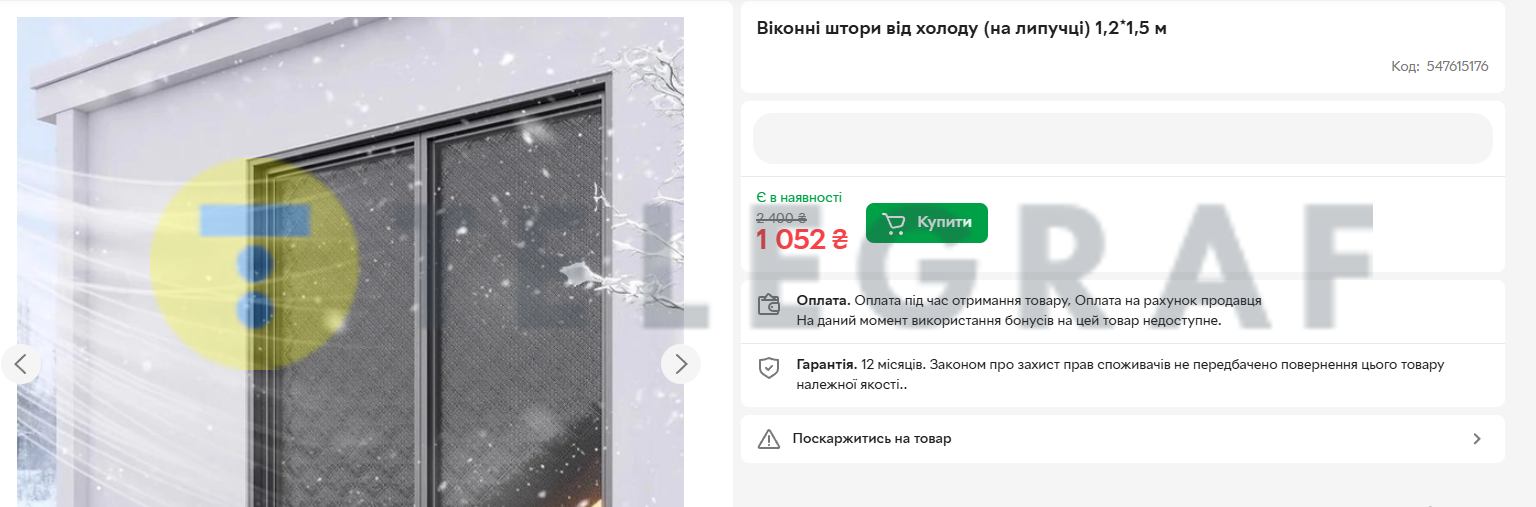Click the green Є в наявності status

799,198
